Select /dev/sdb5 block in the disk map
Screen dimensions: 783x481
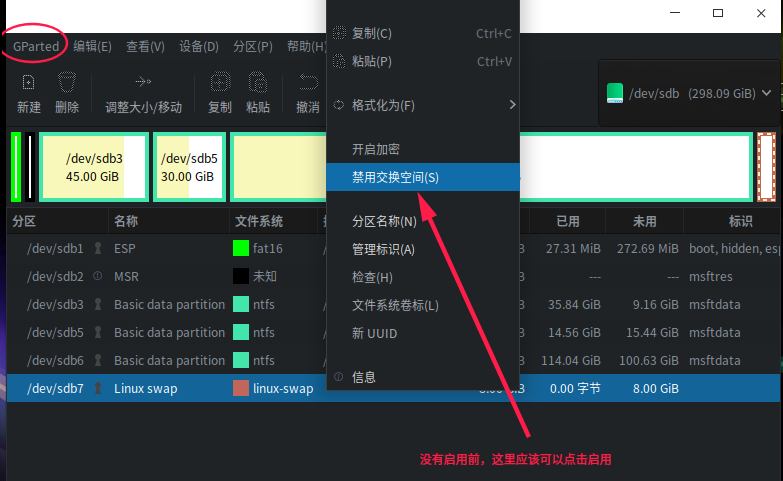189,167
